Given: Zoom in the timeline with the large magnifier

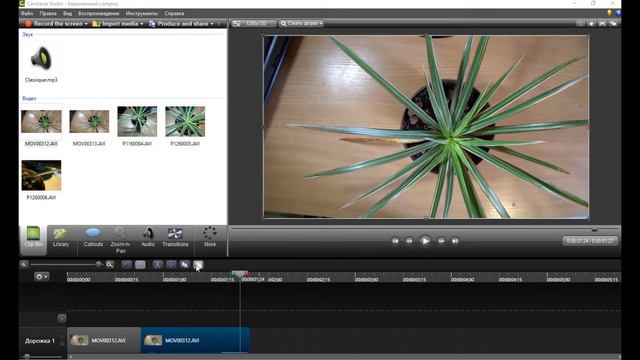Looking at the screenshot, I should [x=109, y=264].
